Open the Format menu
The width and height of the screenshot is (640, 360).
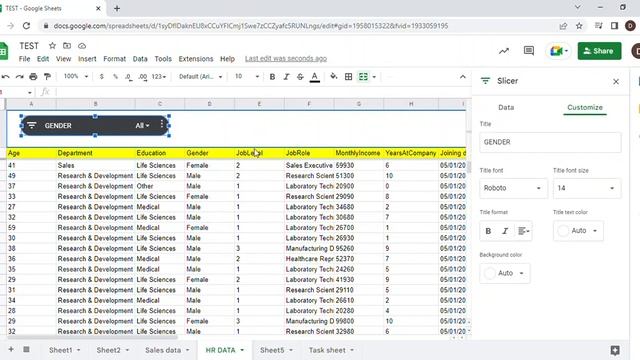pyautogui.click(x=115, y=59)
